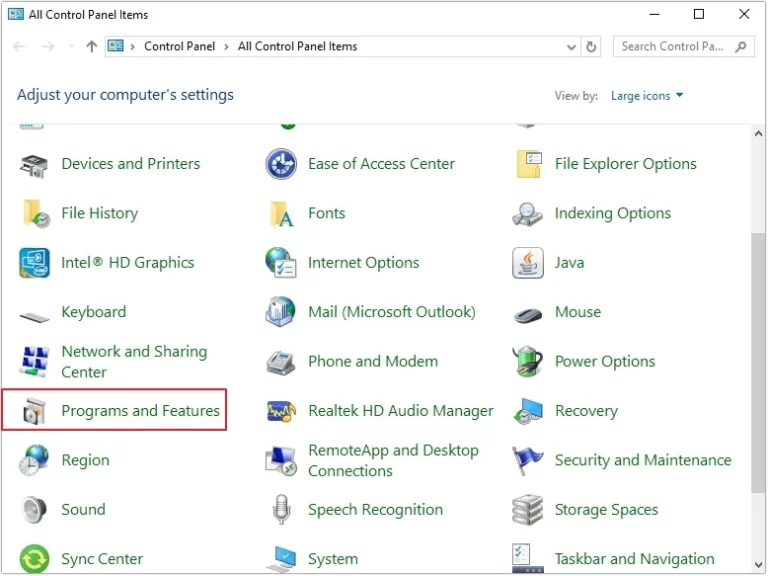
Task: Focus the Search Control Panel field
Action: coord(684,47)
